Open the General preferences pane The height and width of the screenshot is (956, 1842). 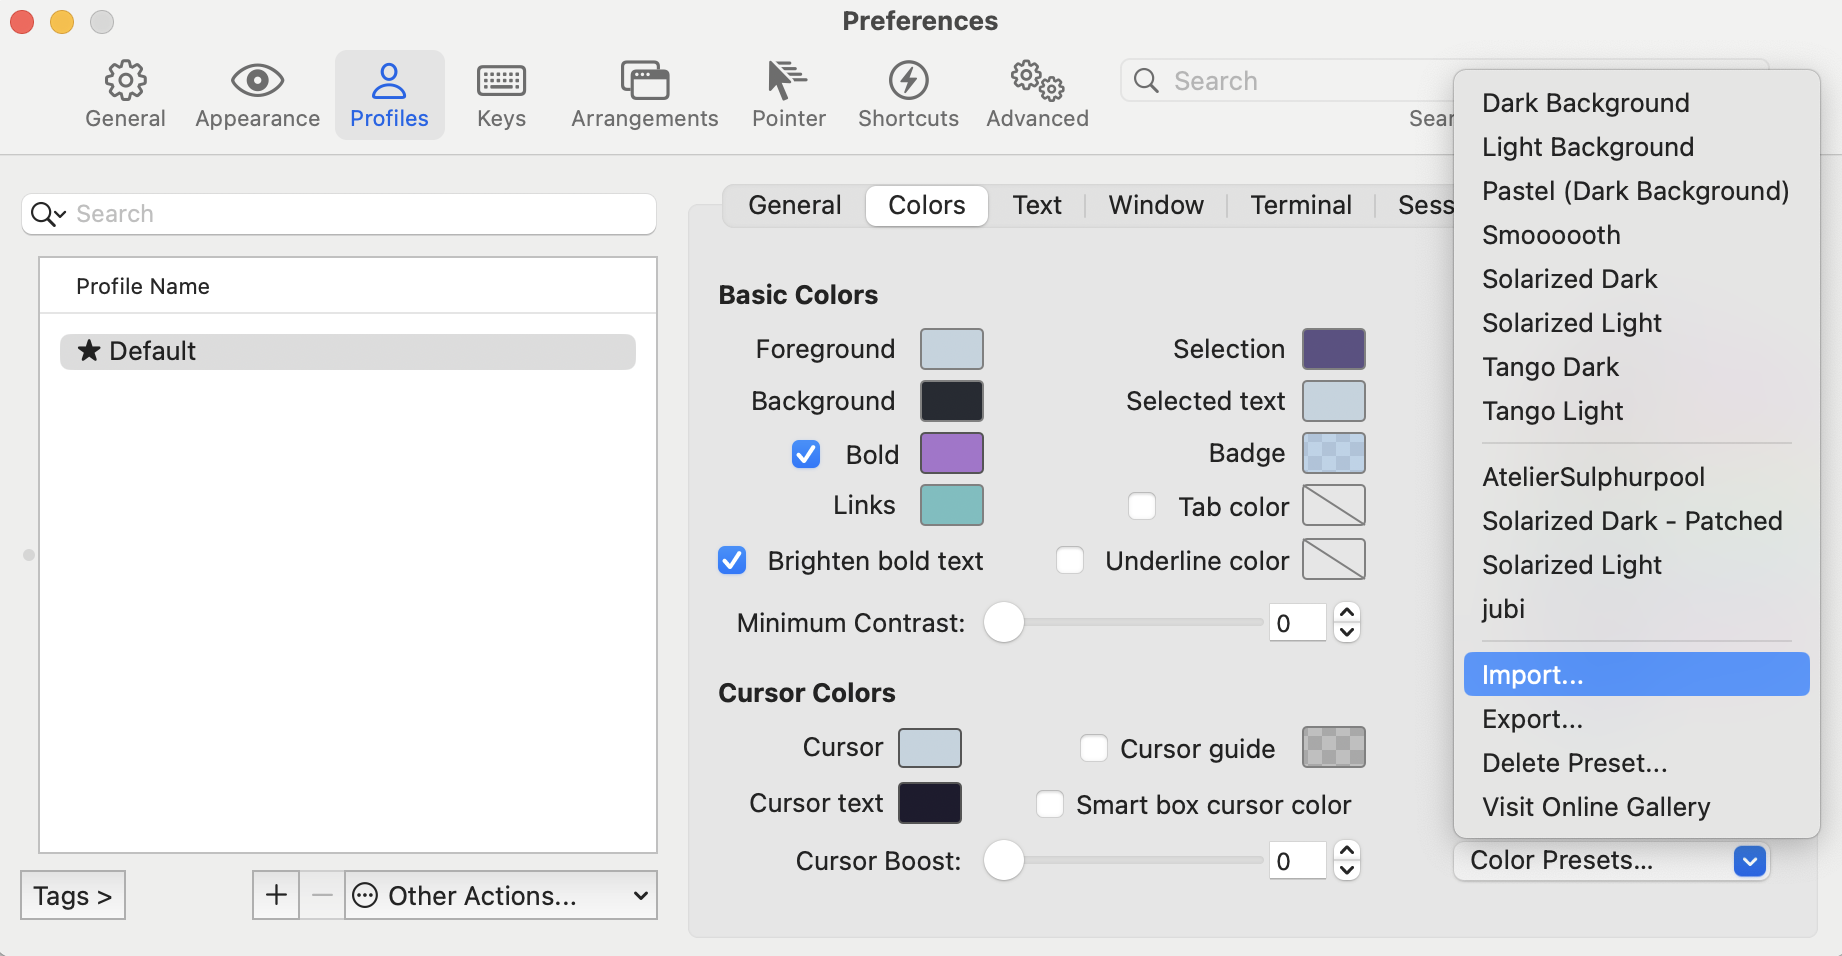click(x=124, y=94)
